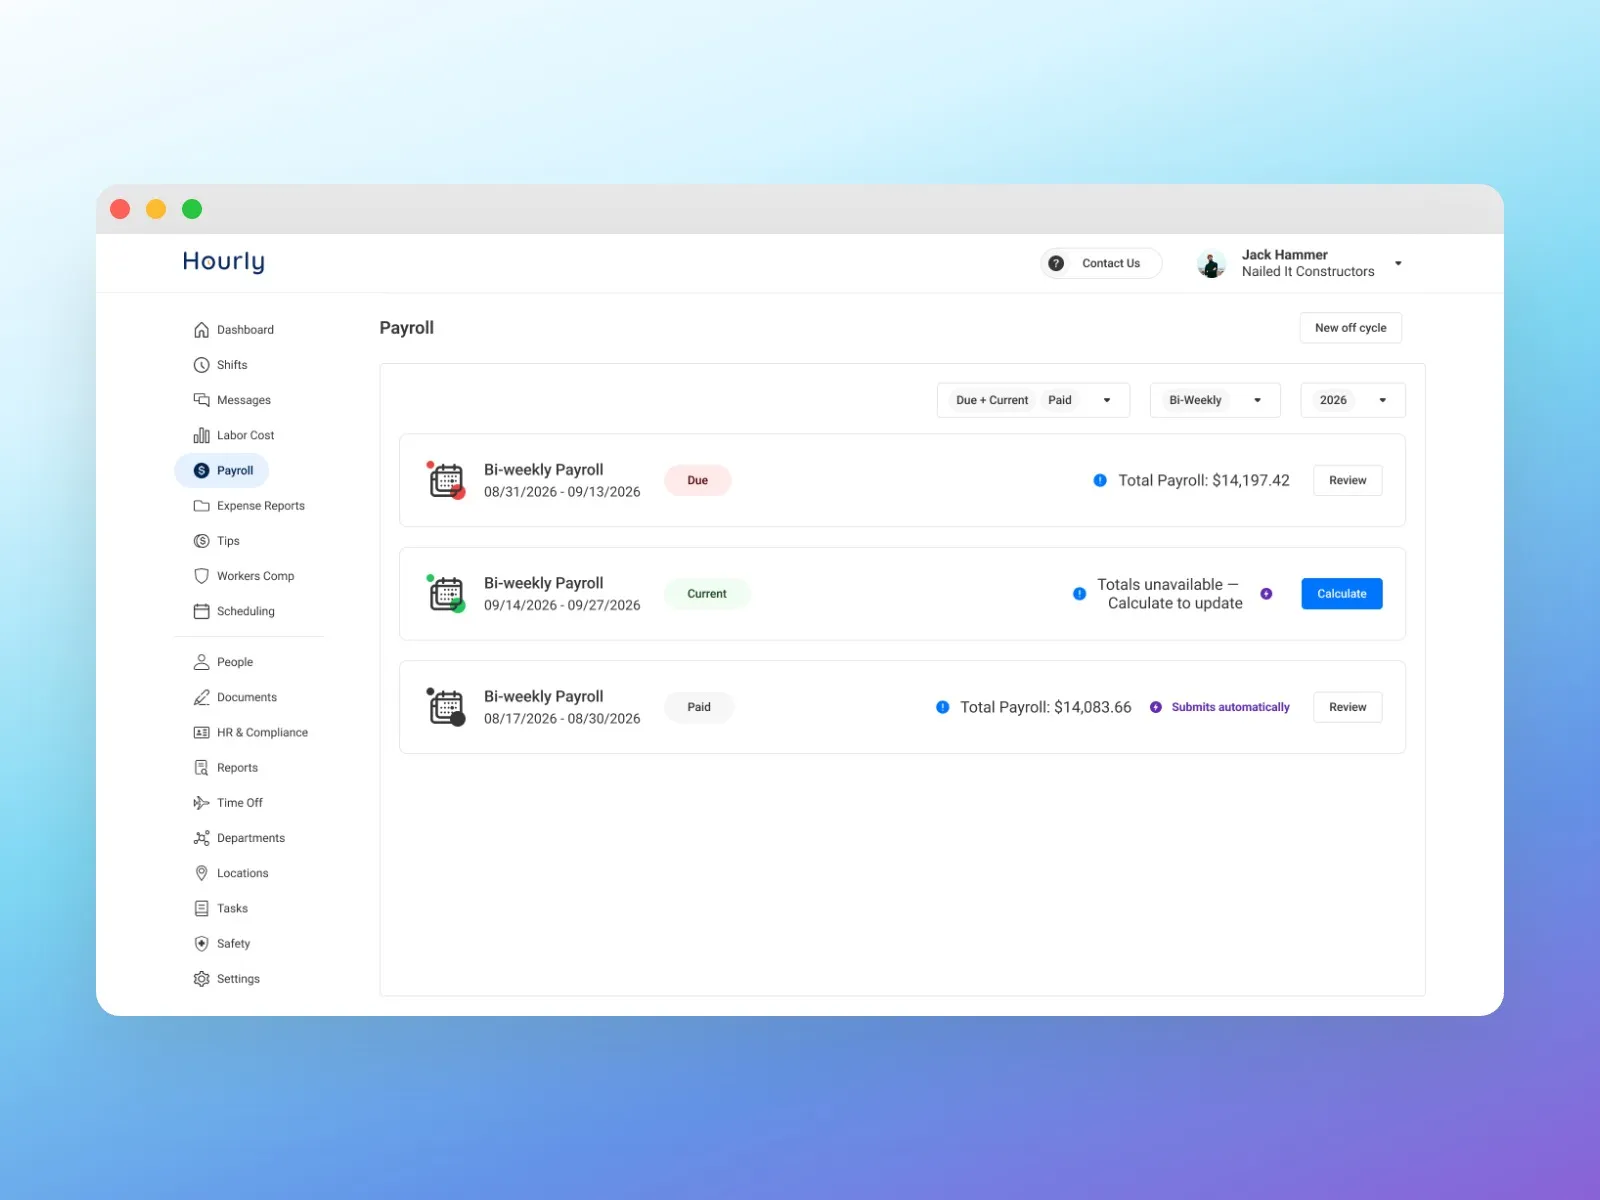Expand the Jack Hammer account menu arrow
The image size is (1600, 1200).
pyautogui.click(x=1398, y=263)
